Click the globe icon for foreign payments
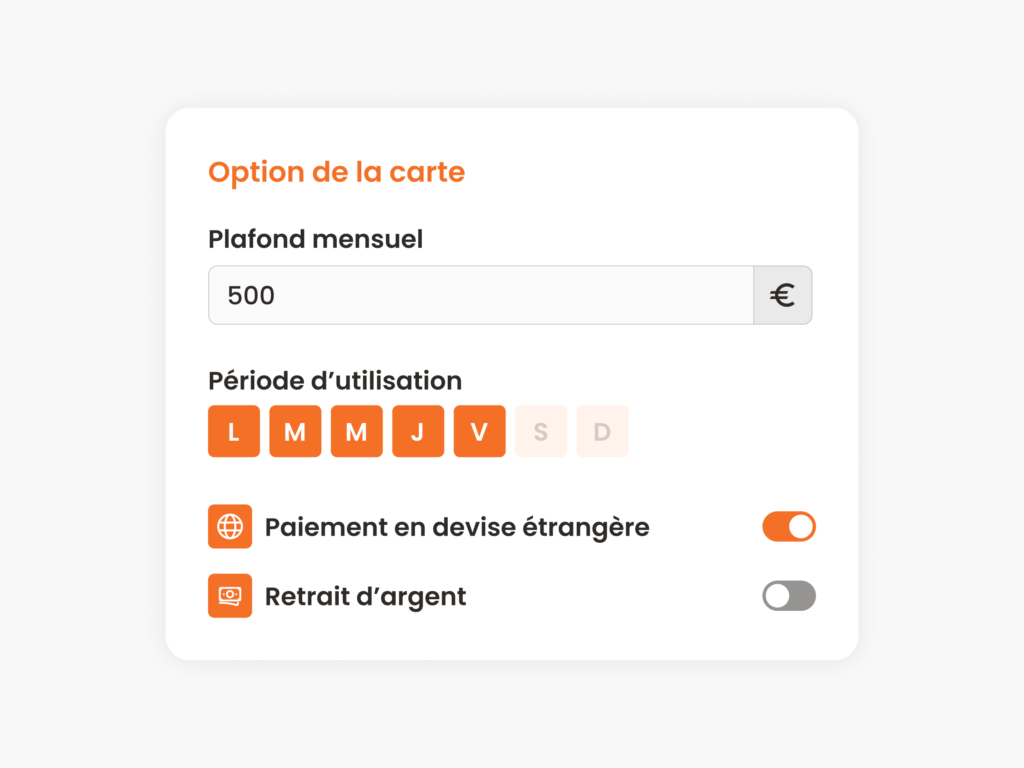 229,527
